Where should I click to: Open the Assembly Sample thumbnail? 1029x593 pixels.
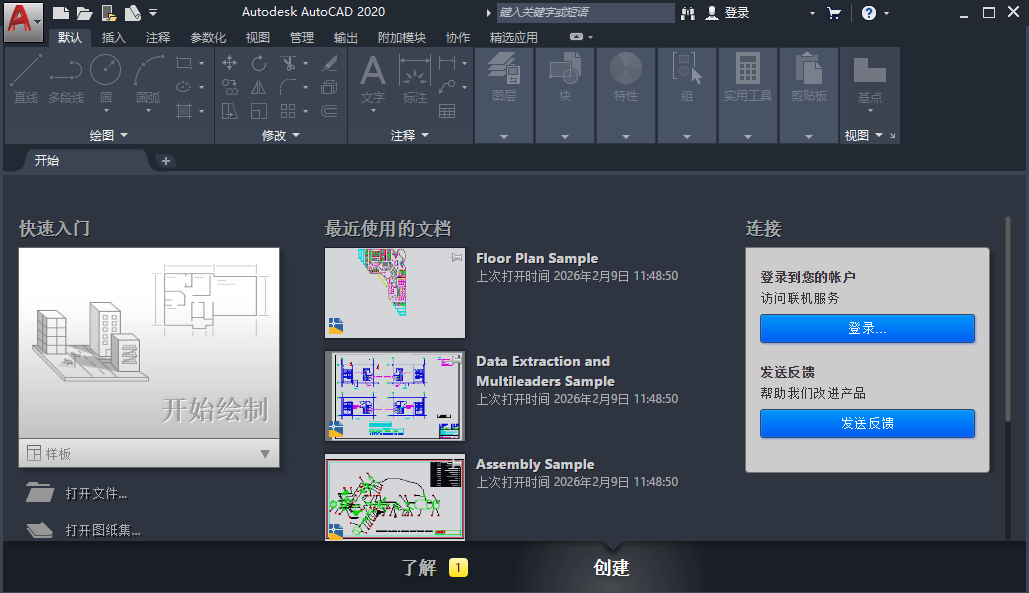tap(395, 498)
